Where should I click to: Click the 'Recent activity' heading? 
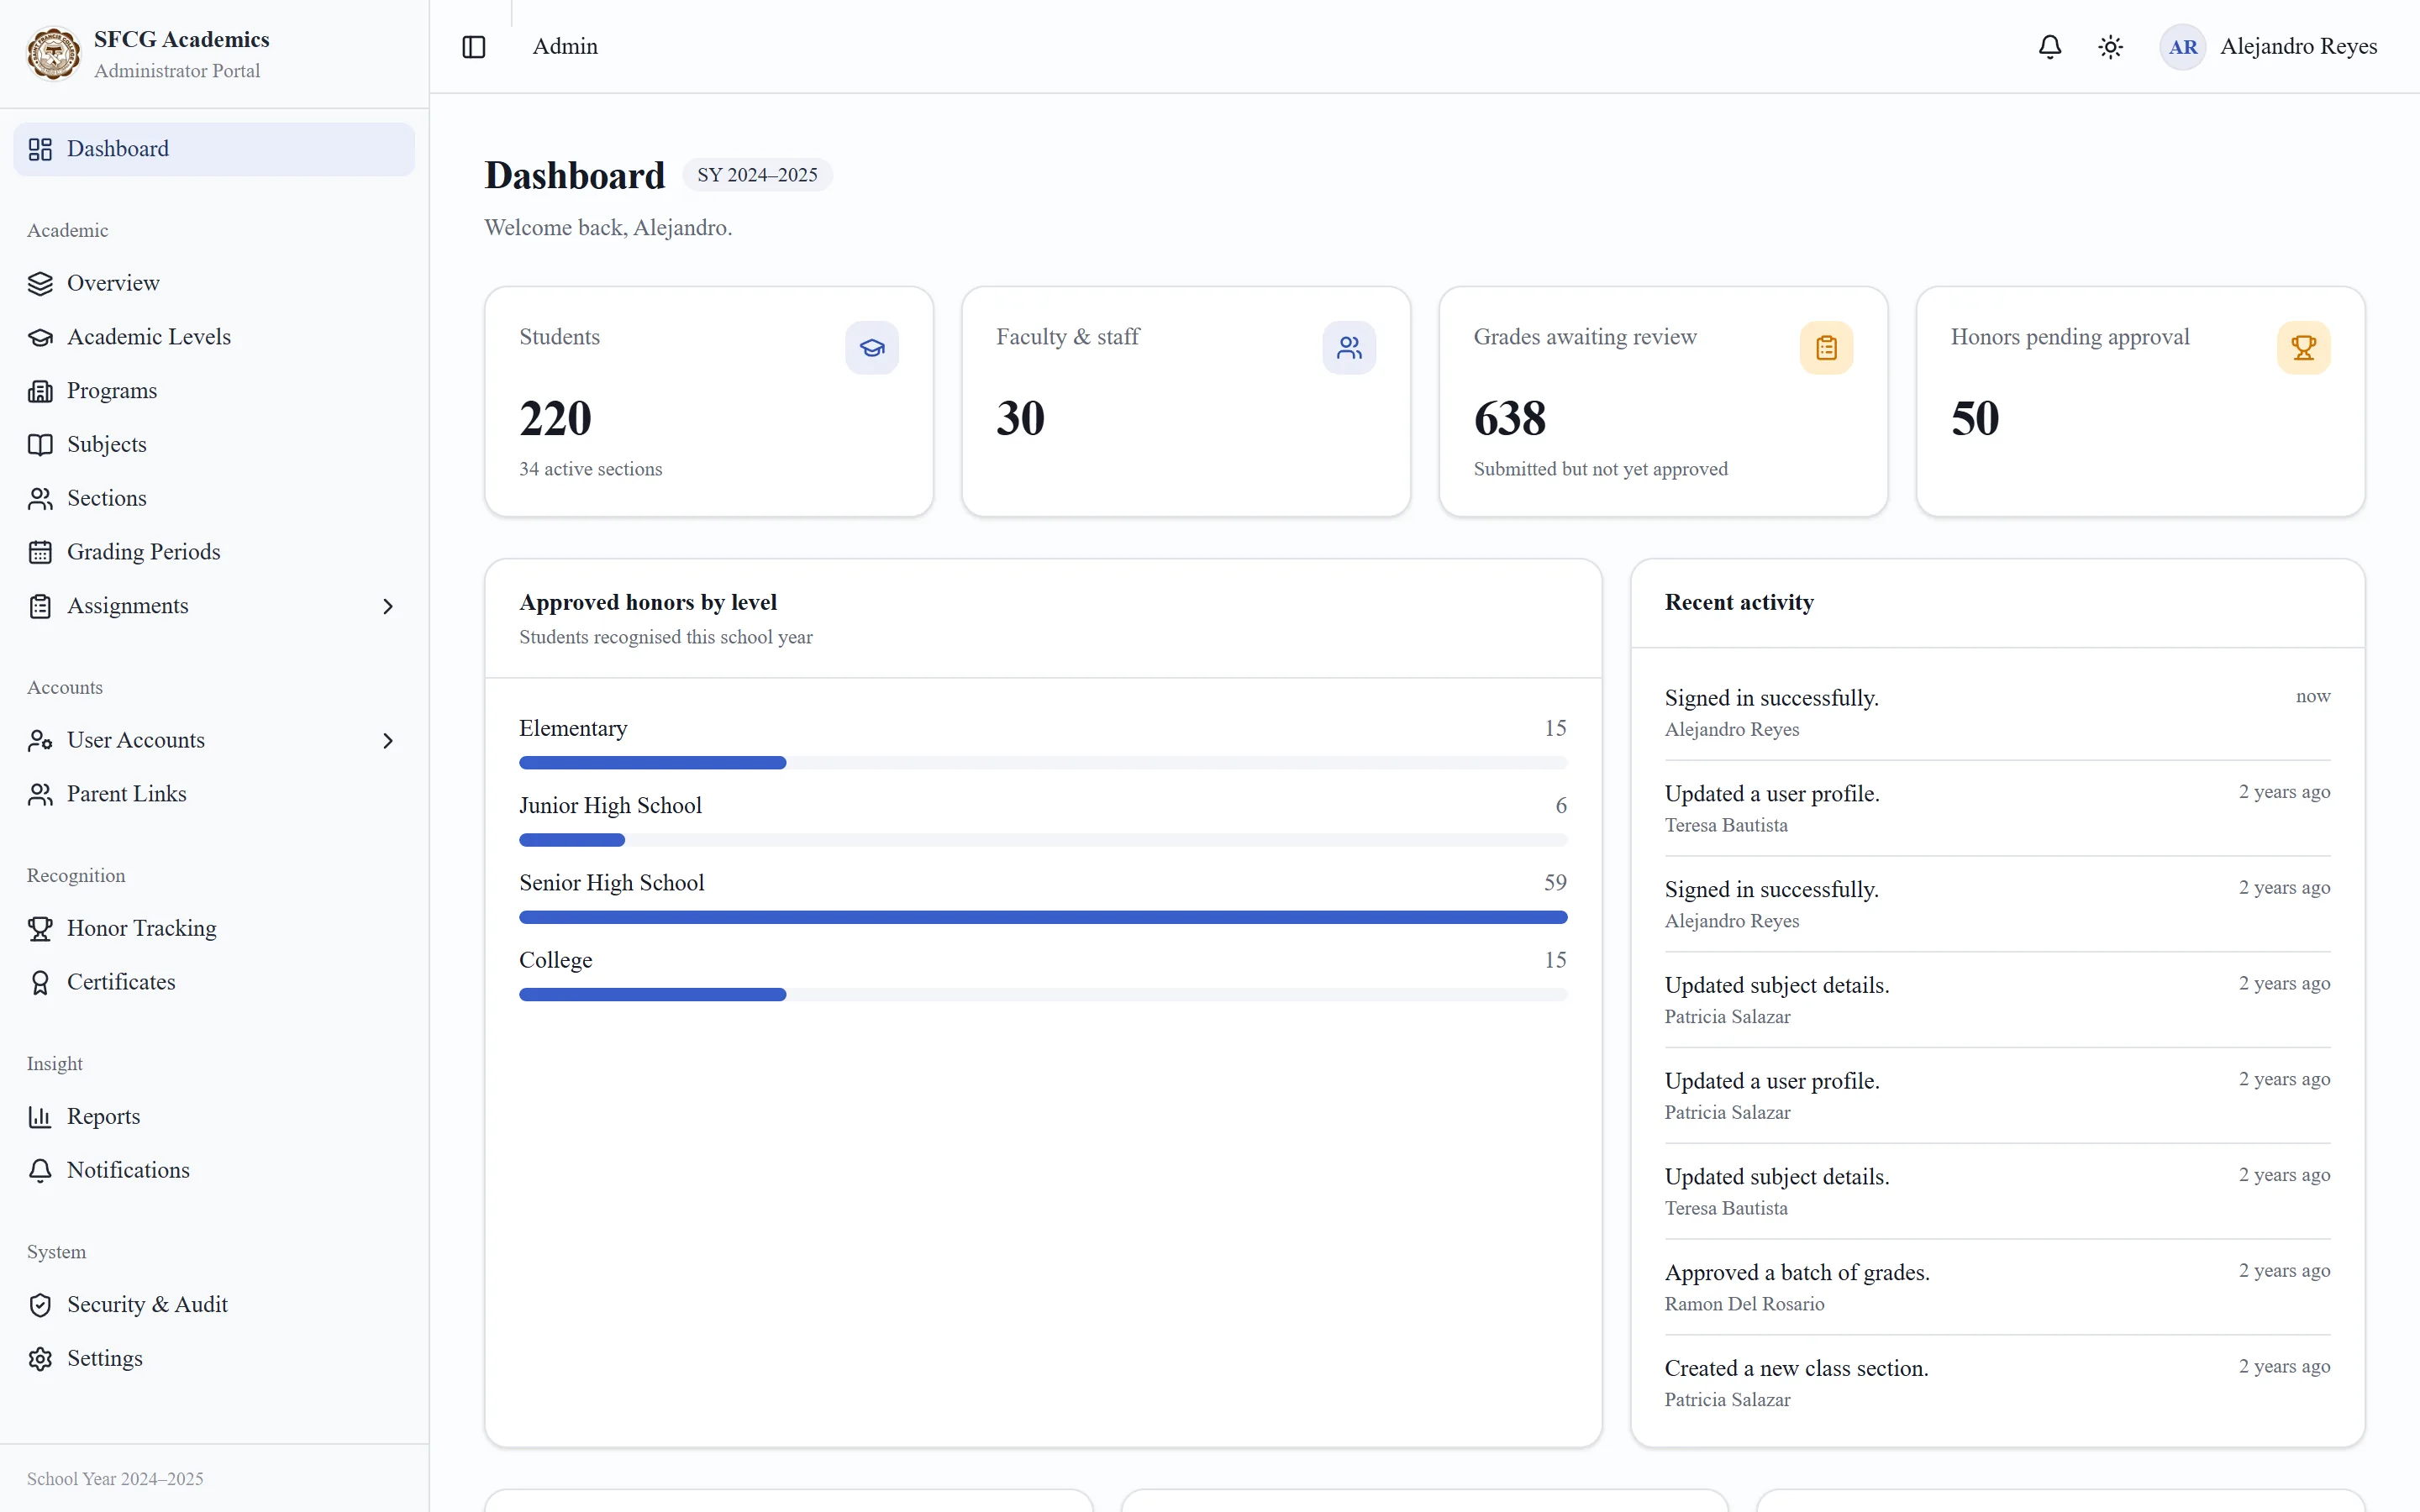(1739, 603)
